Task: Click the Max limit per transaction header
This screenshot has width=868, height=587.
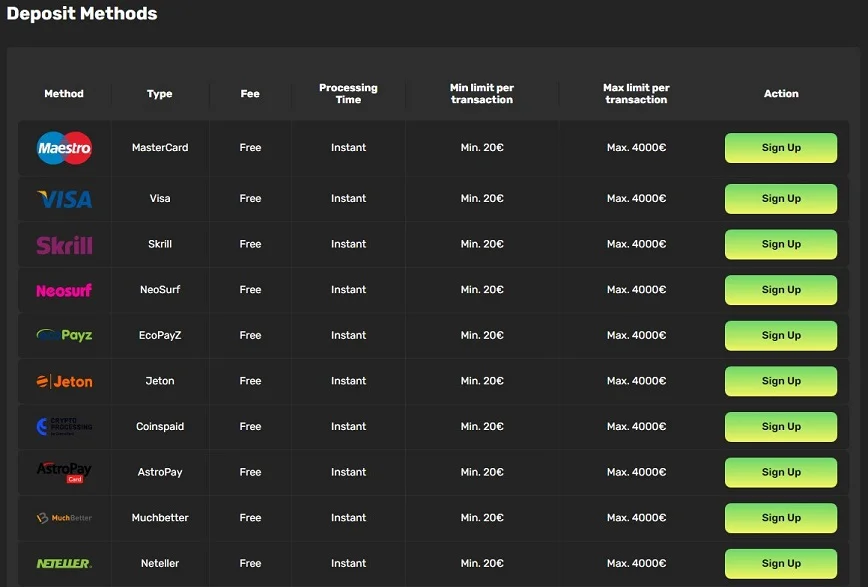Action: [x=636, y=94]
